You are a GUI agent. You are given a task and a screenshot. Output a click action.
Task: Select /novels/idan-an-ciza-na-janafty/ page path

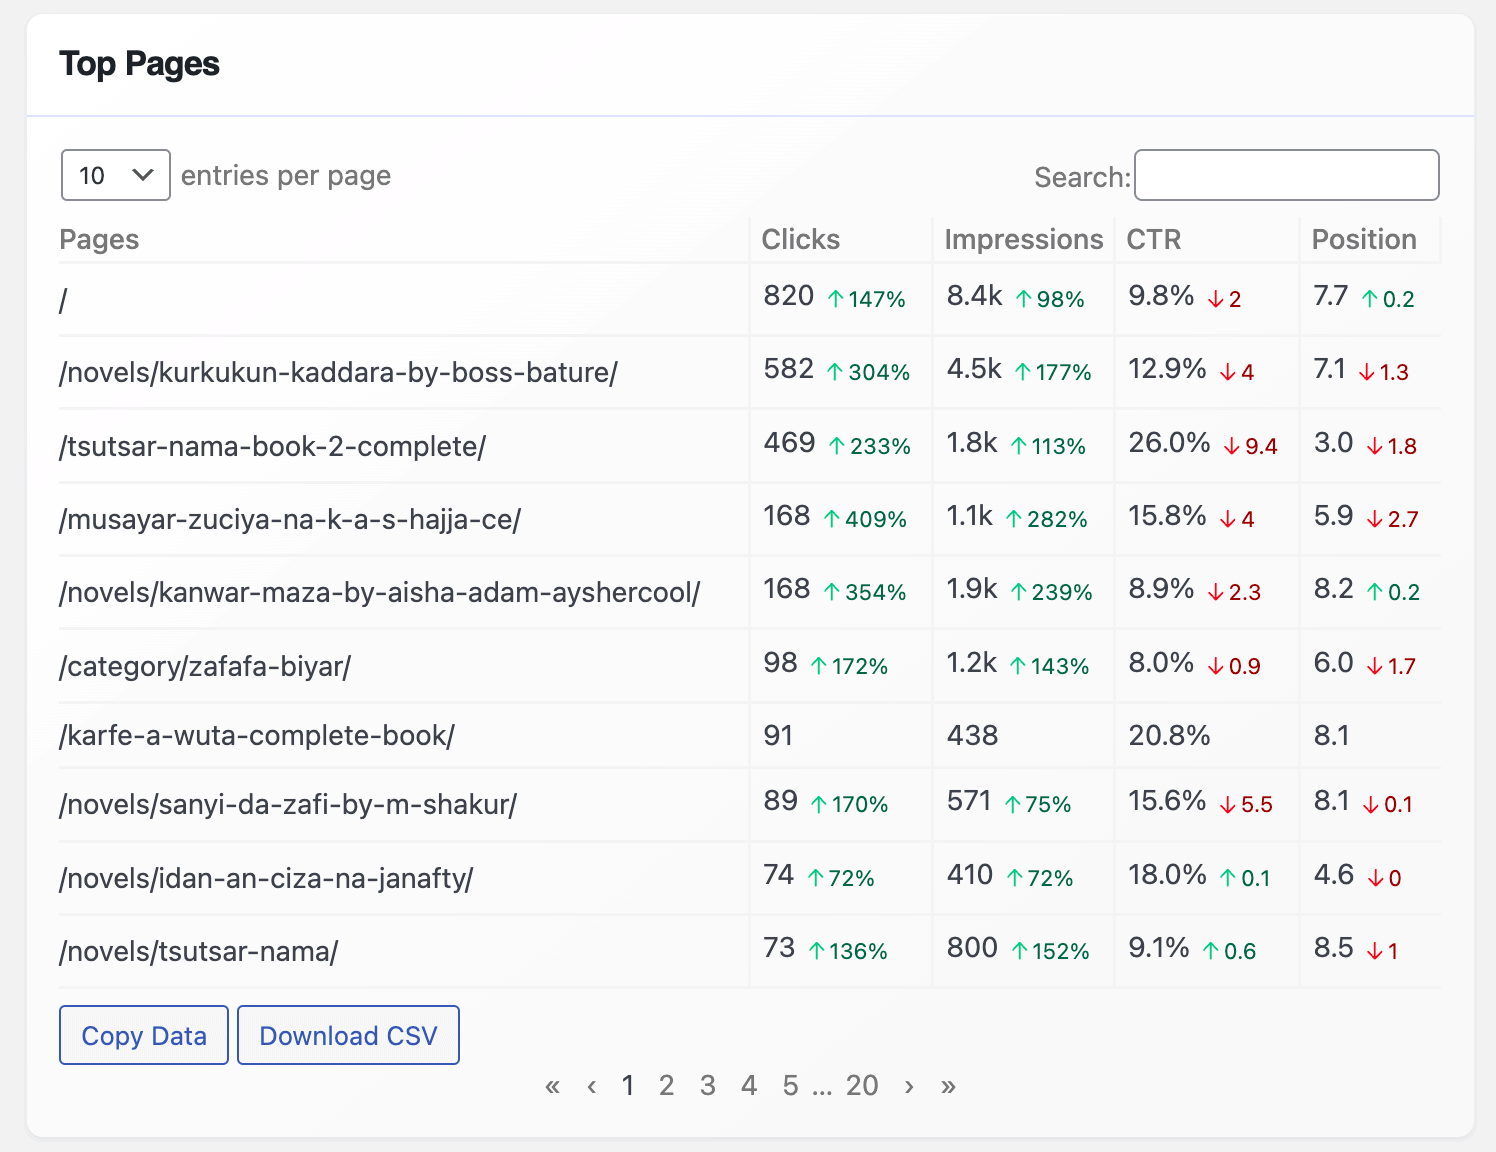266,878
